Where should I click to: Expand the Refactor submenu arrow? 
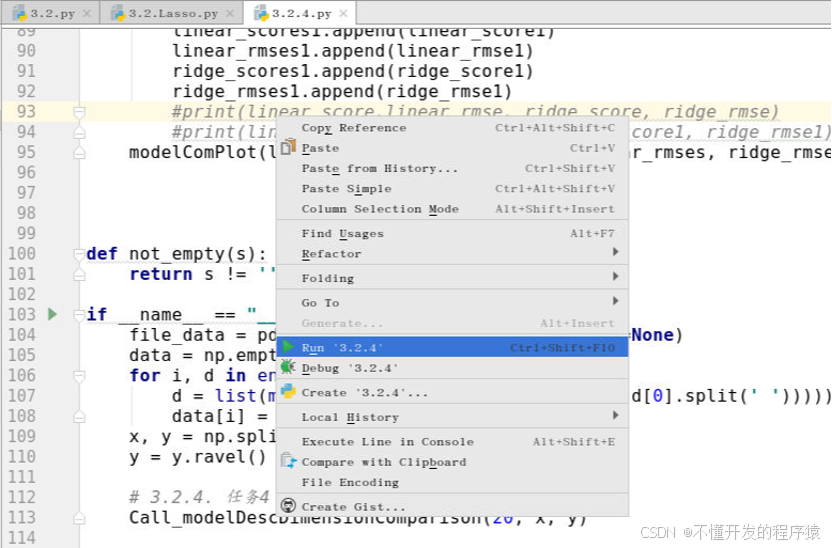616,251
